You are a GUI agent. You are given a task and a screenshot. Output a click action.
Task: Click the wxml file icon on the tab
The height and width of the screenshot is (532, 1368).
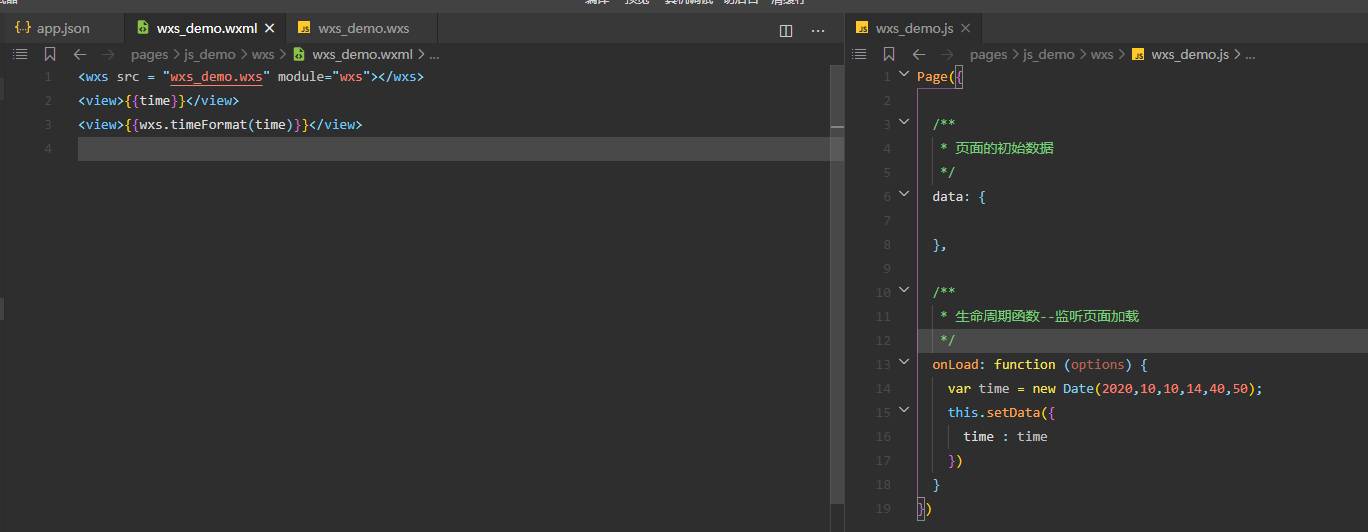pos(143,28)
